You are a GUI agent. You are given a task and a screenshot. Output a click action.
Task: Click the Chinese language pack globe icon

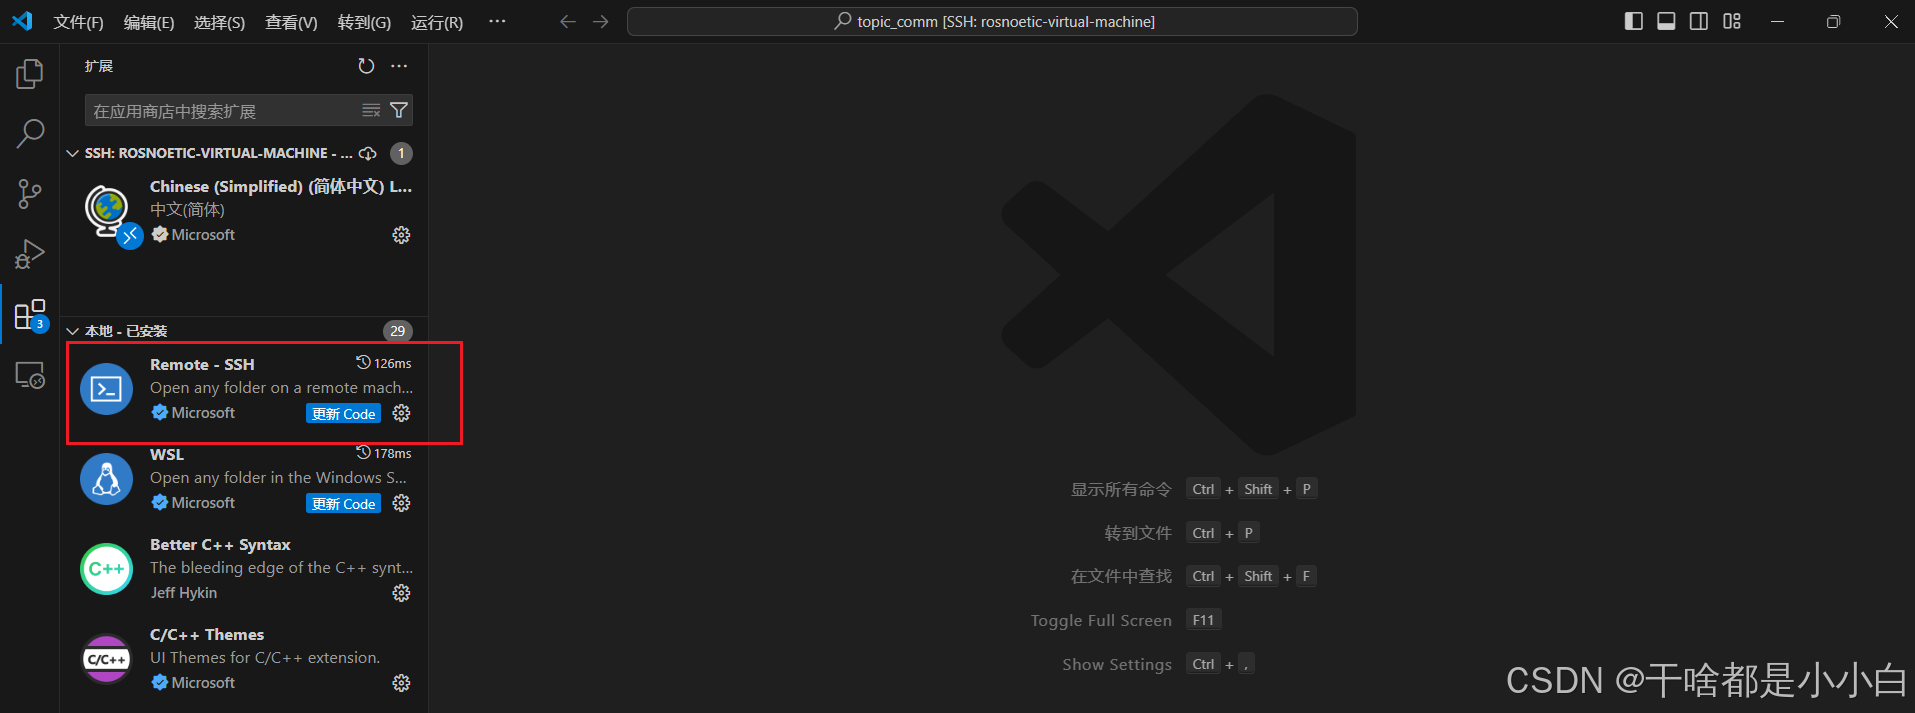click(x=108, y=212)
